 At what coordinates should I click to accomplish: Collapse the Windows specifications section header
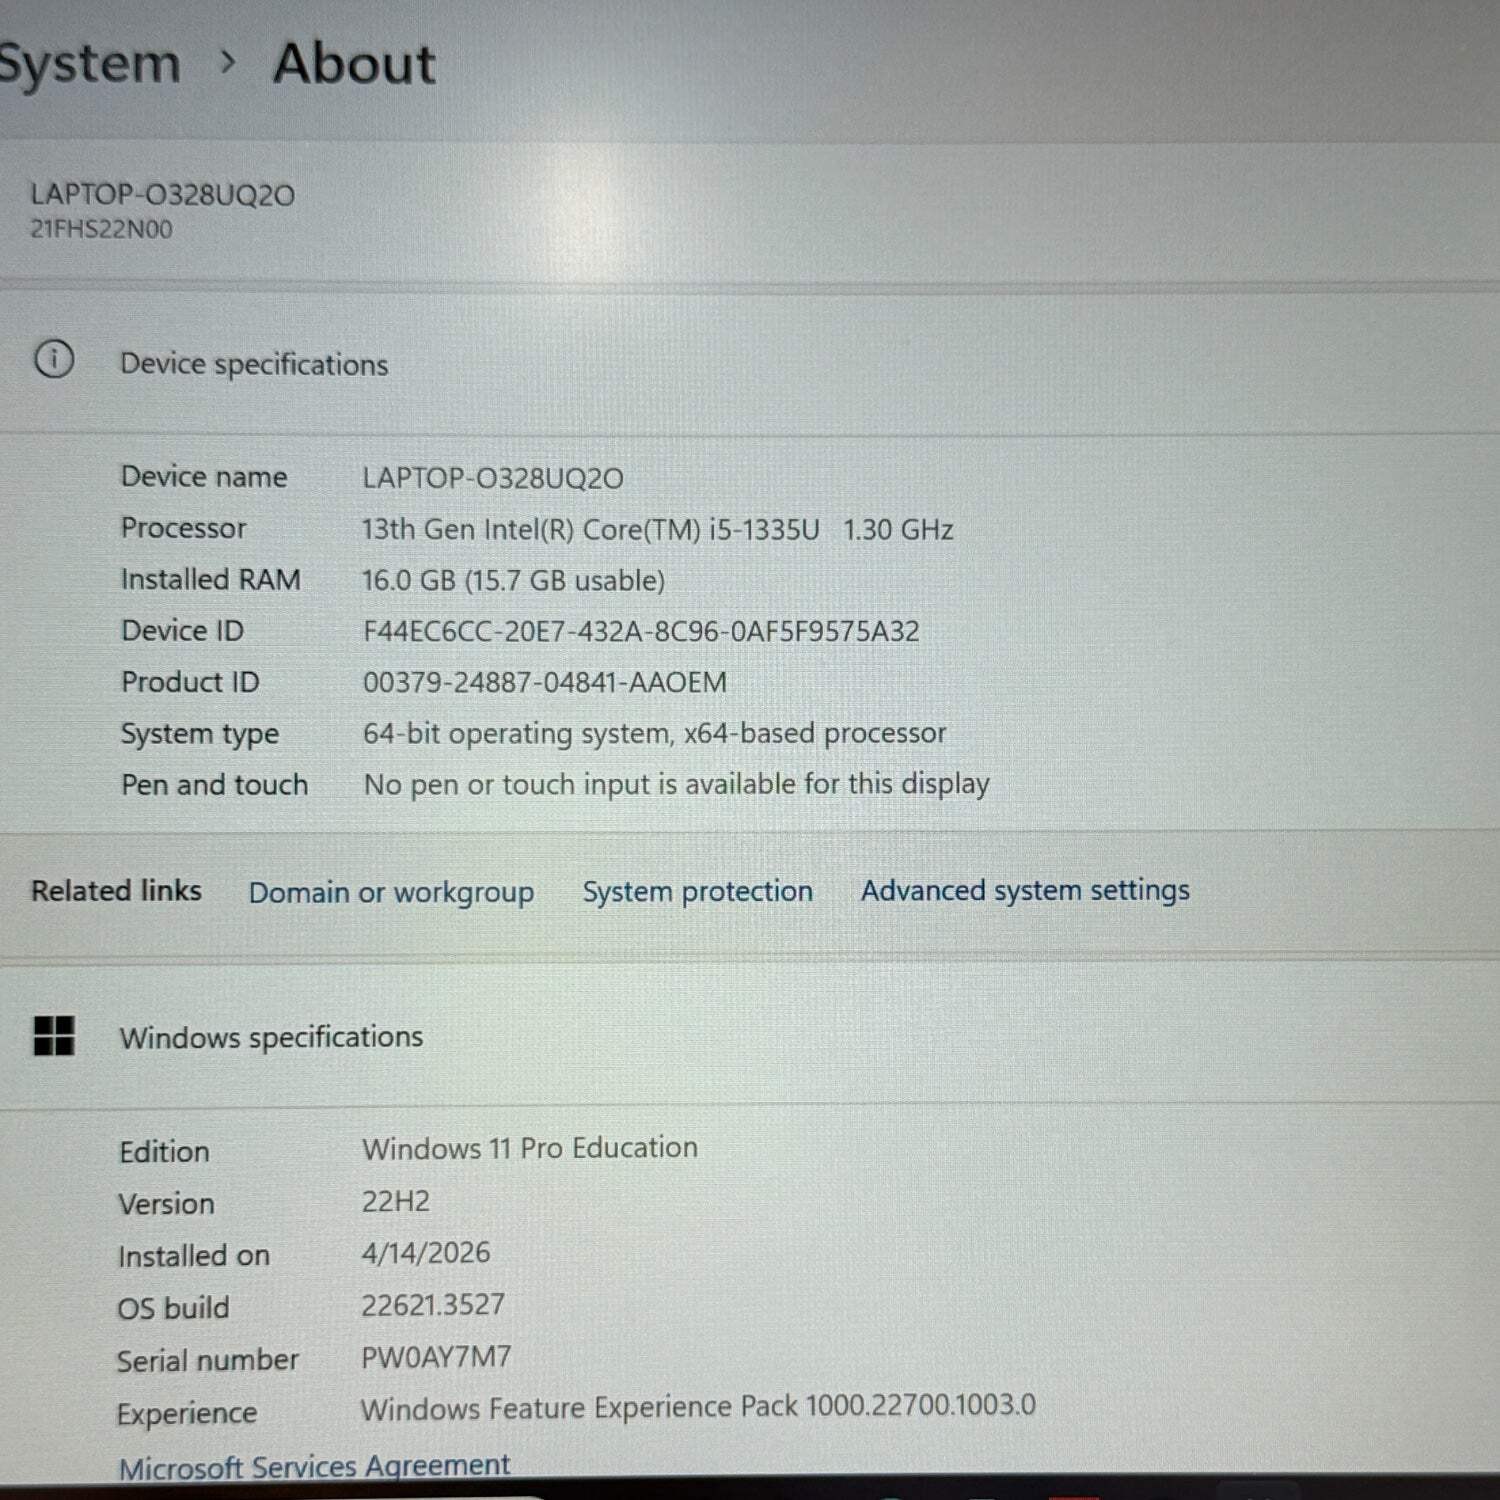750,1036
